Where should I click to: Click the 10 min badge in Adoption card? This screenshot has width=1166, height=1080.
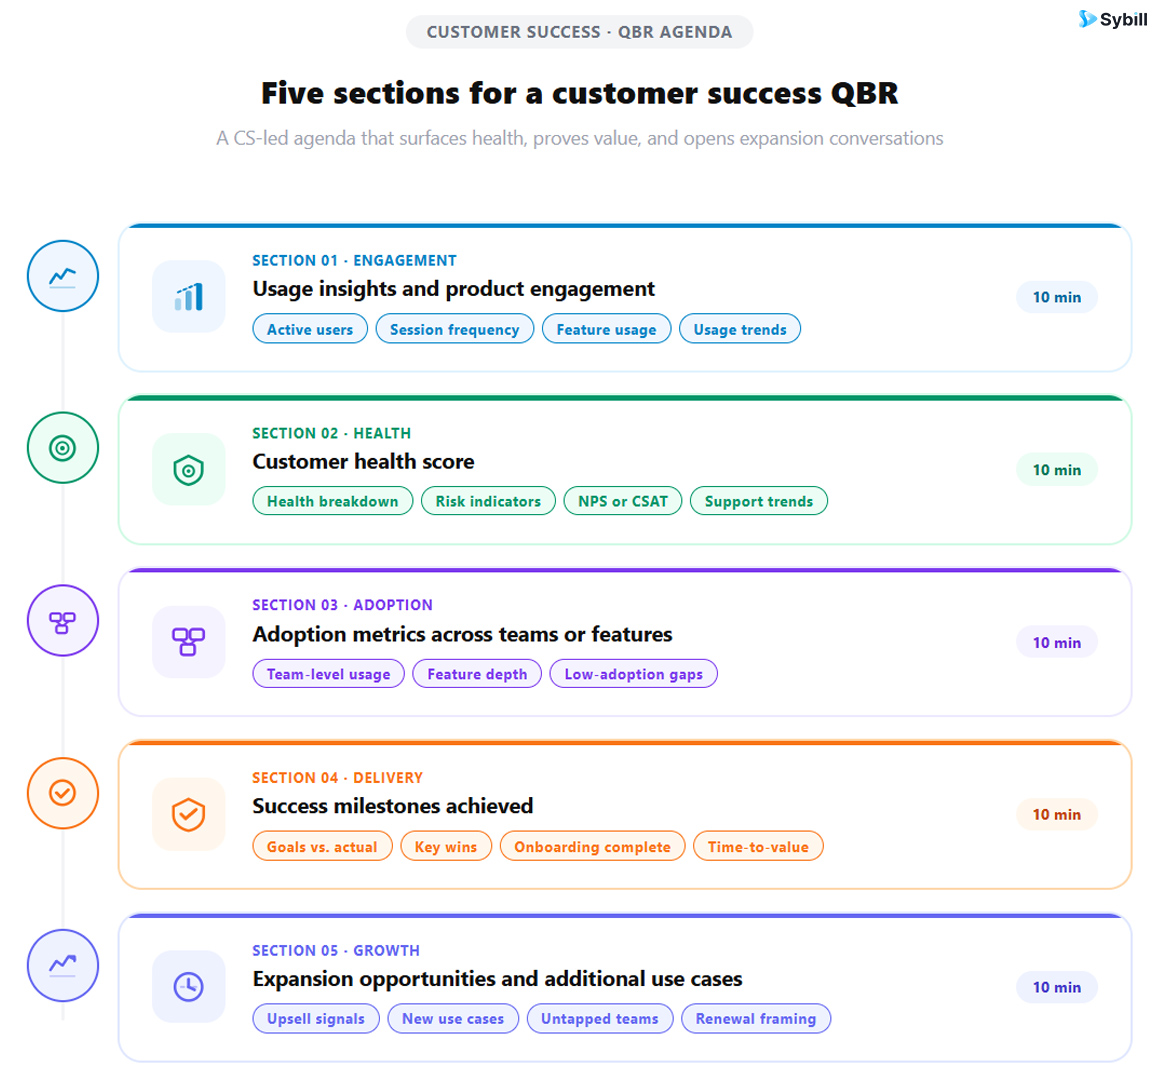[1057, 642]
